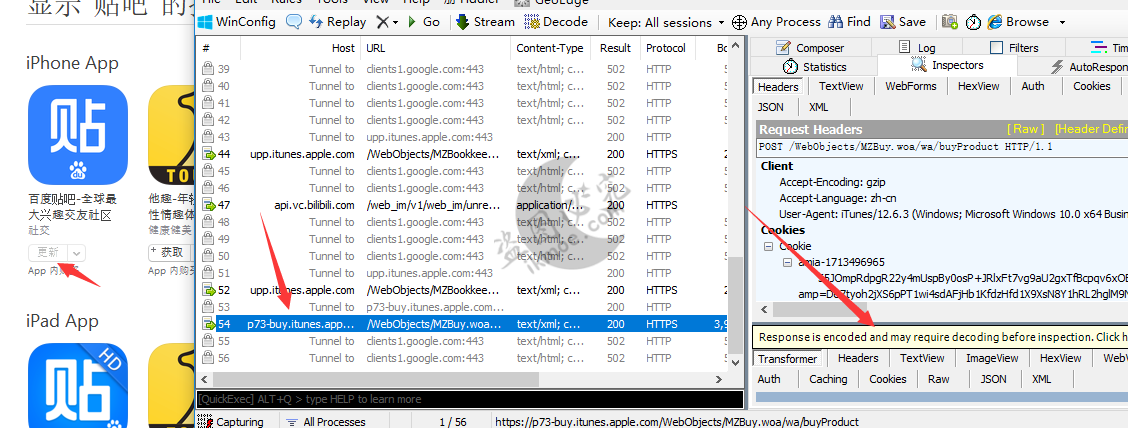Click the Any Process target icon
Screen dimensions: 1128x428
[739, 22]
